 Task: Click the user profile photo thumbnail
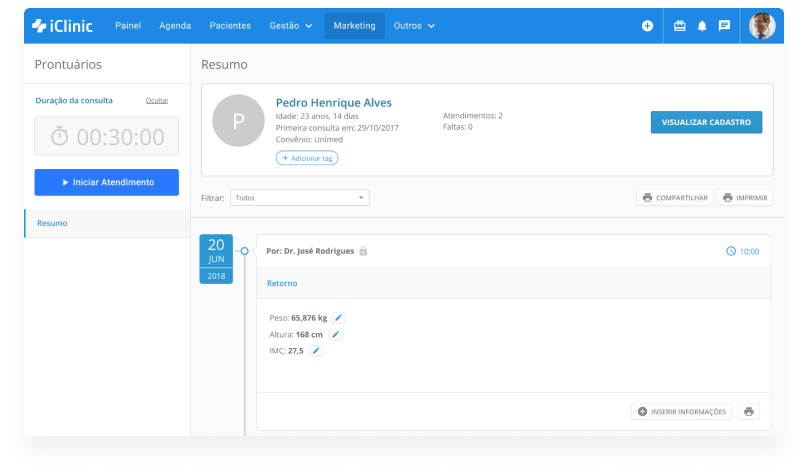pyautogui.click(x=762, y=26)
